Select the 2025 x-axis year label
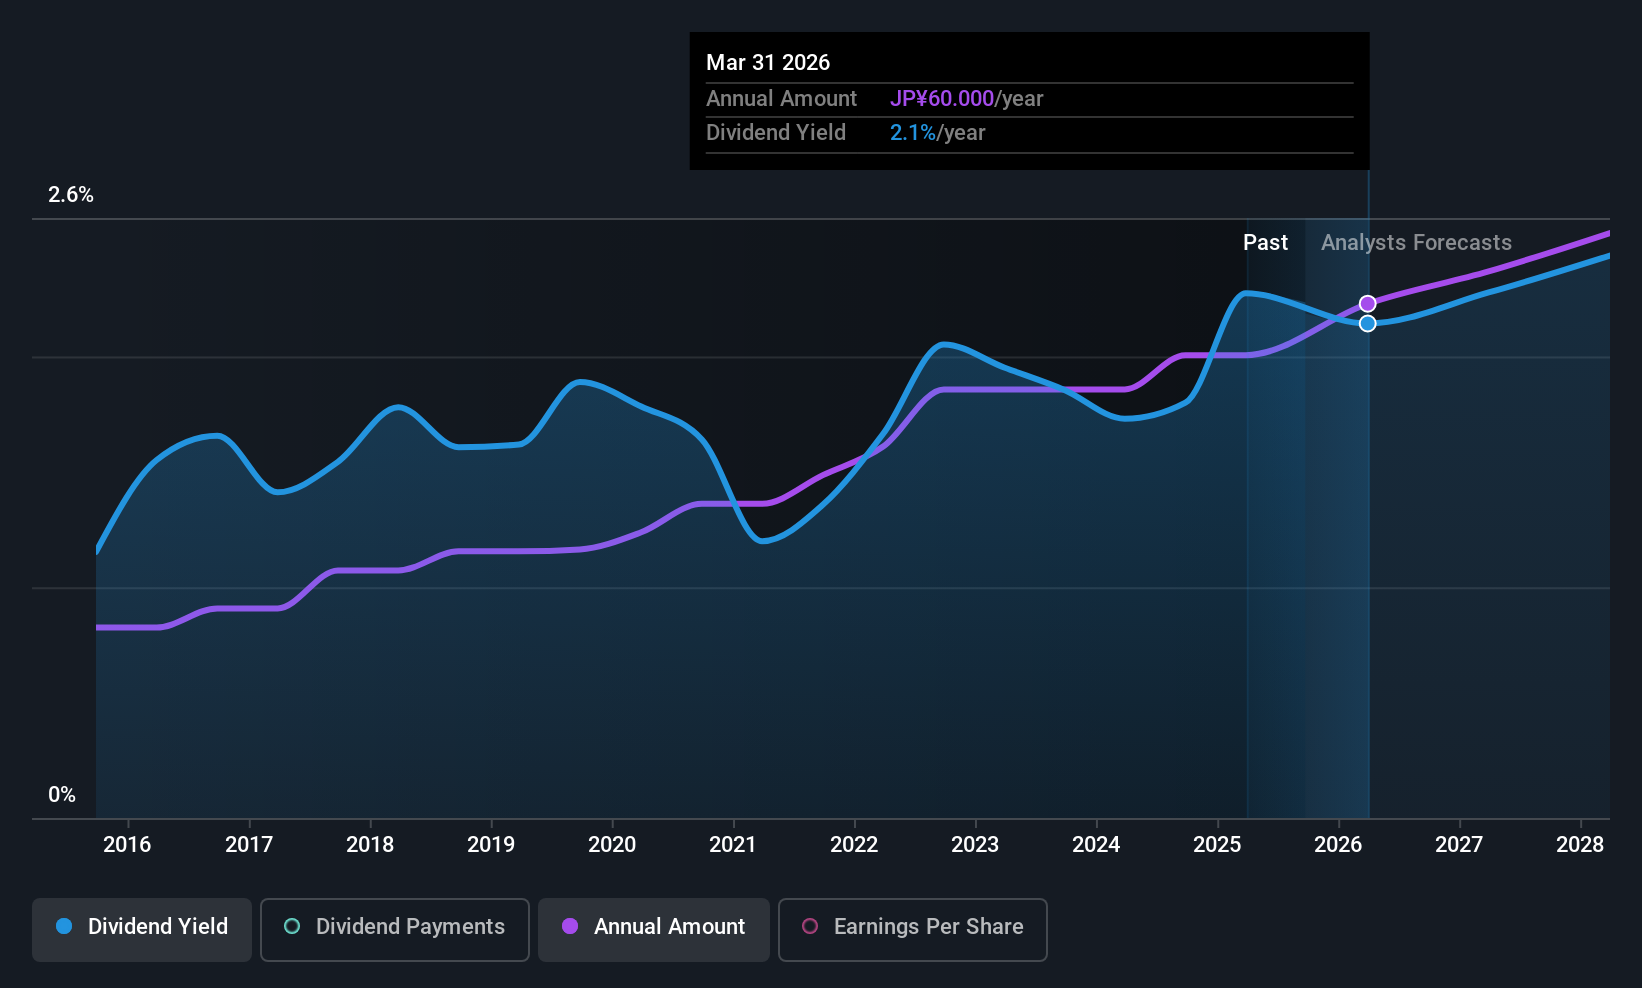The height and width of the screenshot is (988, 1642). tap(1217, 845)
